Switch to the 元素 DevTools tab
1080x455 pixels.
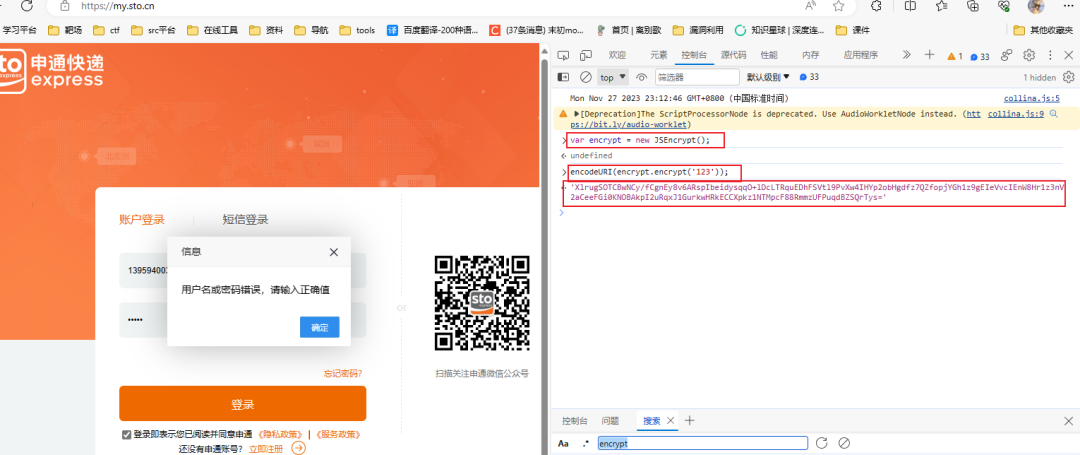pyautogui.click(x=659, y=56)
